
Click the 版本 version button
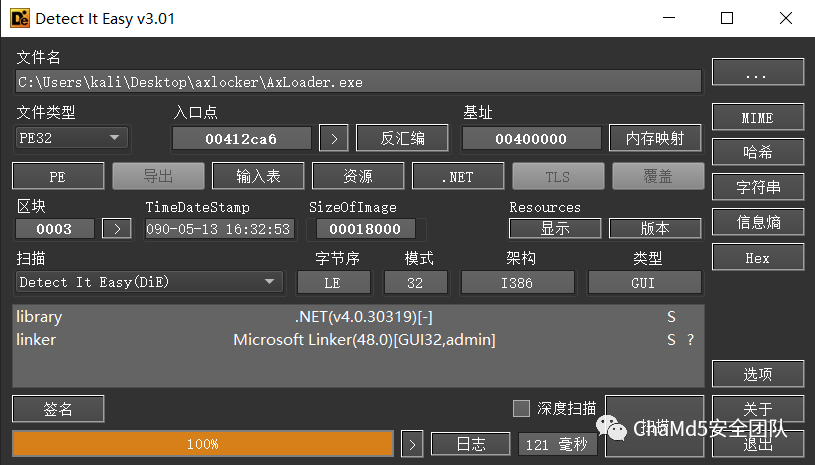point(655,229)
